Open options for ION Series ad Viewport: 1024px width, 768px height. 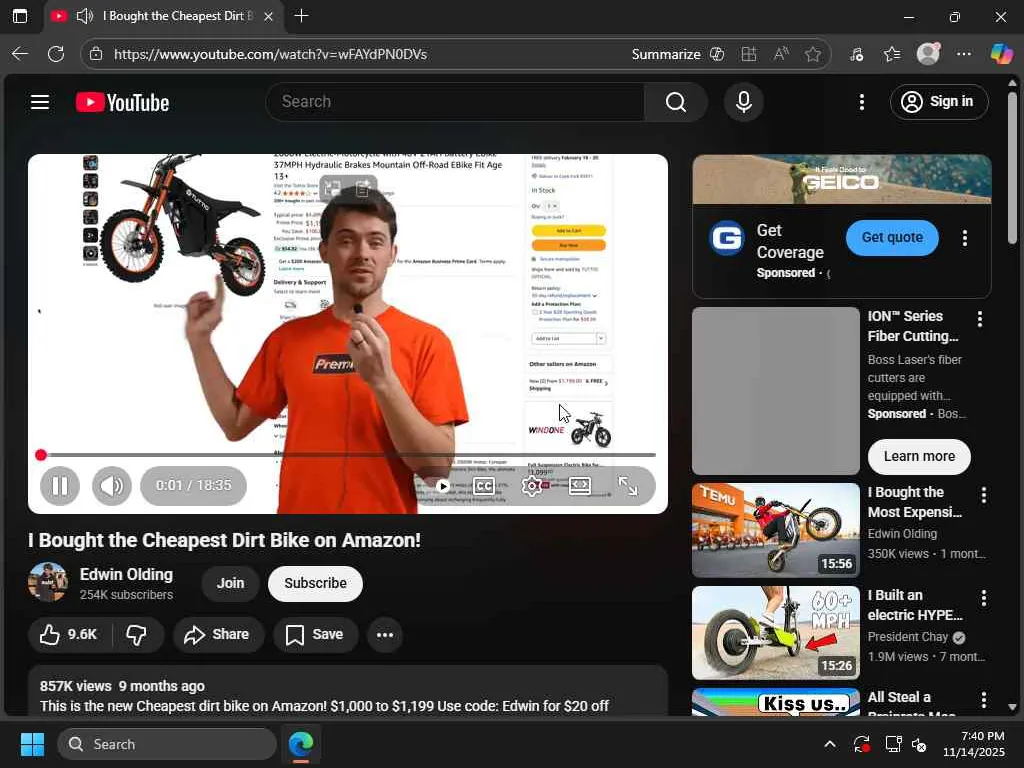(979, 319)
